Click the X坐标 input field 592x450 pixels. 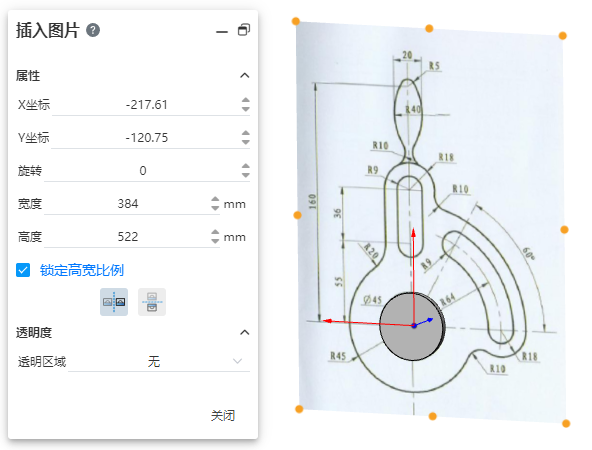coord(146,105)
